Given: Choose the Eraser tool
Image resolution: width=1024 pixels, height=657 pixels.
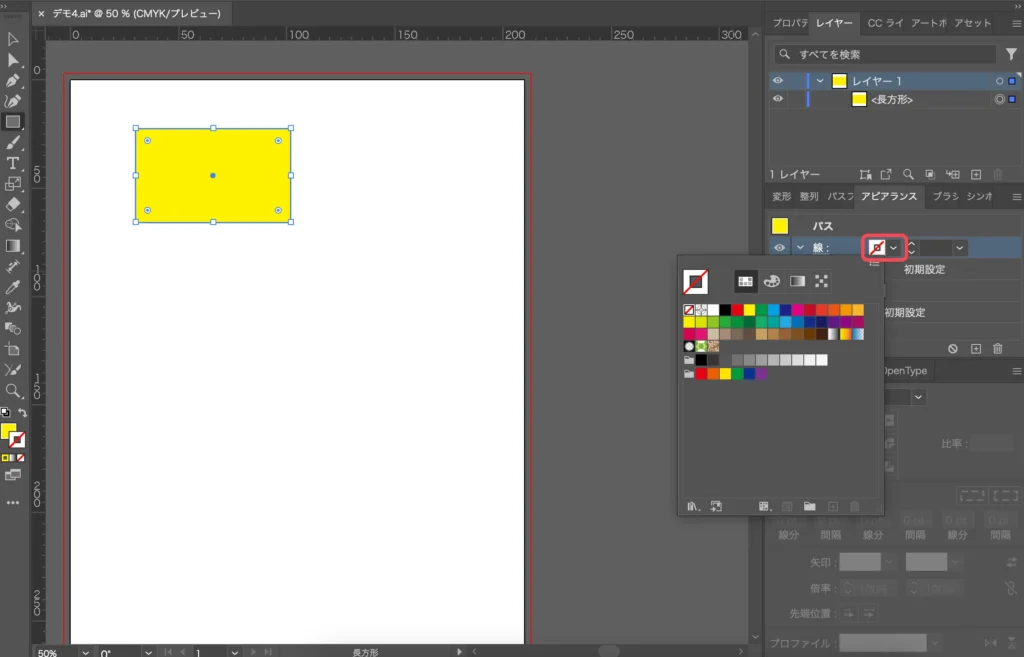Looking at the screenshot, I should (13, 205).
